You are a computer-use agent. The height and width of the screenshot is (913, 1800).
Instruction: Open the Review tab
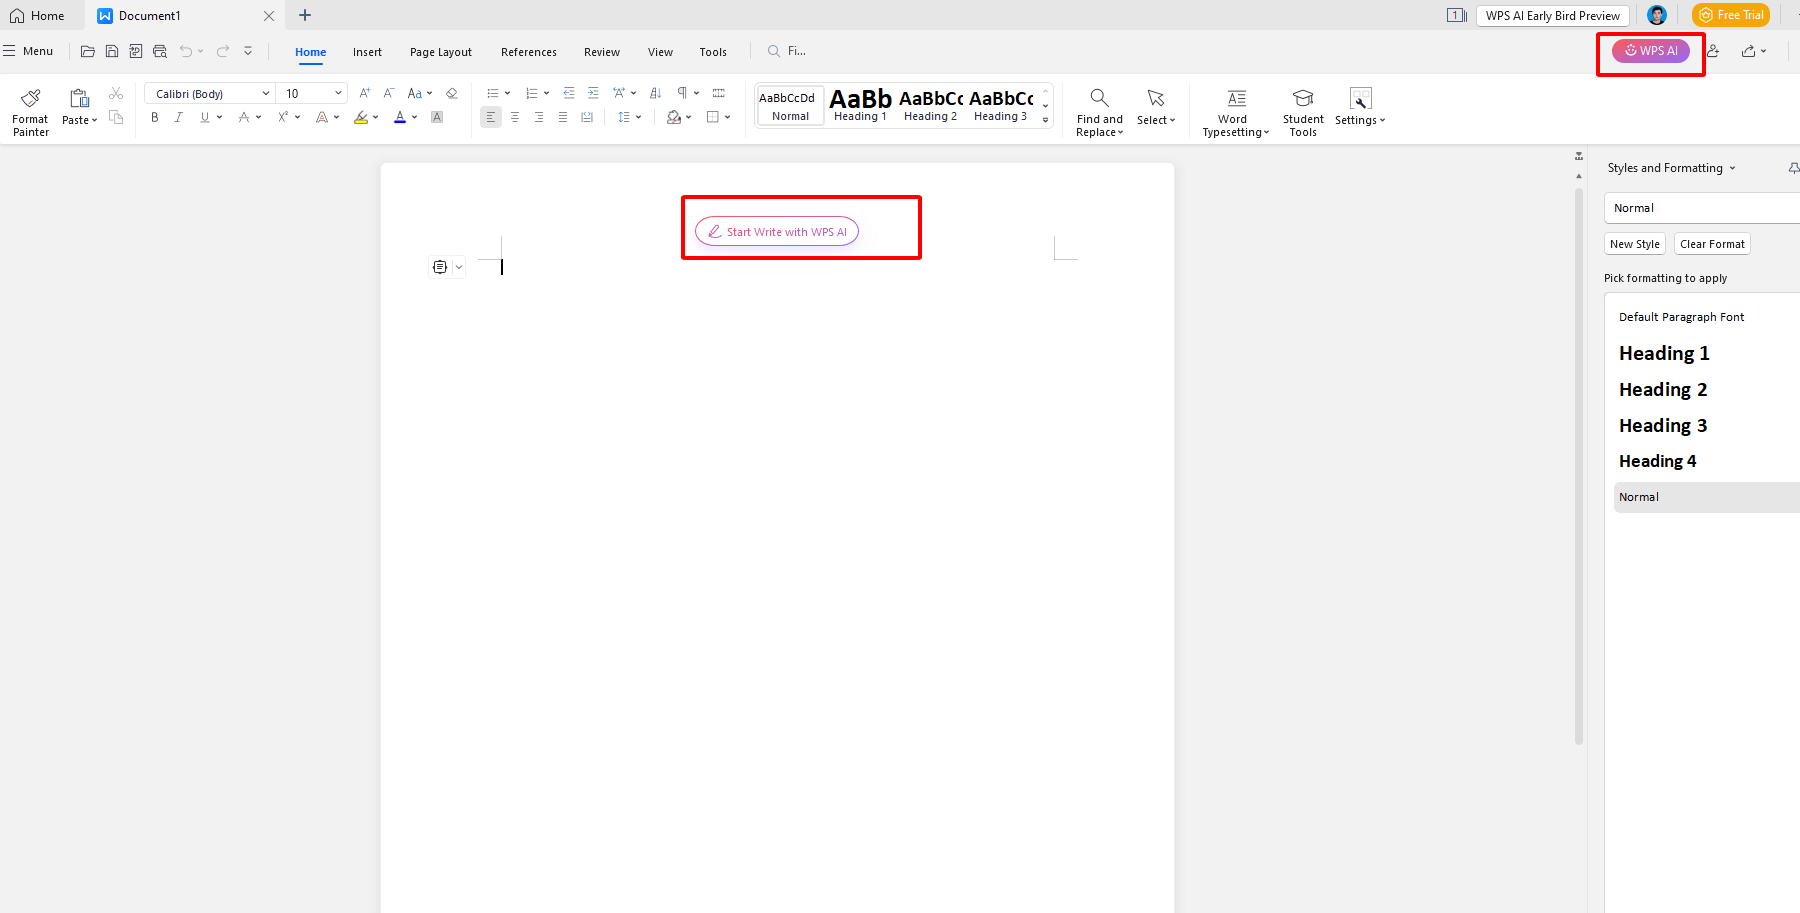click(x=601, y=51)
